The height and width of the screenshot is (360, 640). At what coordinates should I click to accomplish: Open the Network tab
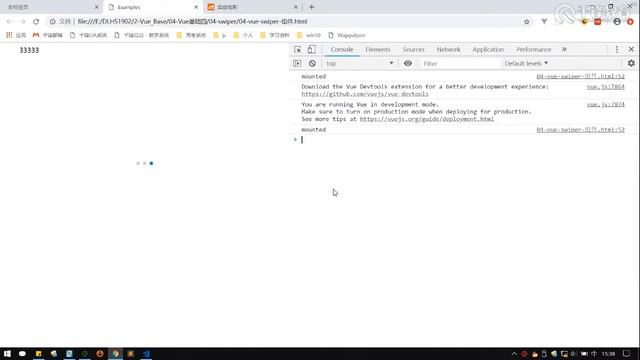(448, 49)
